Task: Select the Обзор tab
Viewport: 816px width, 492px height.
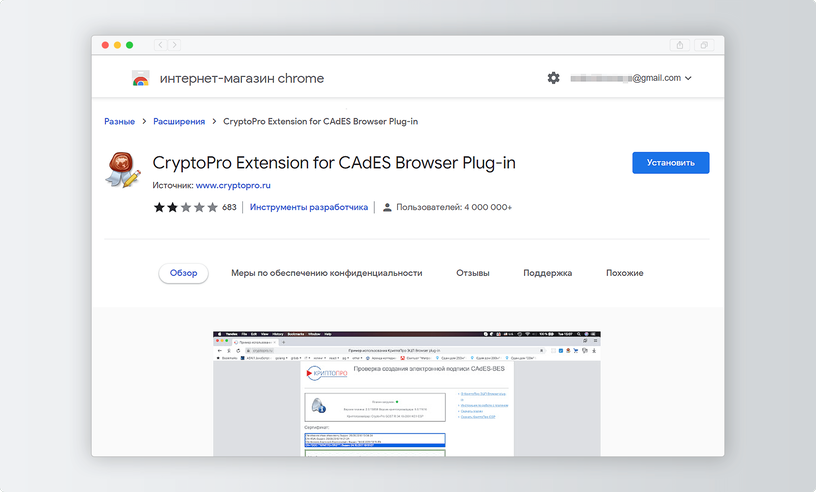Action: pos(183,273)
